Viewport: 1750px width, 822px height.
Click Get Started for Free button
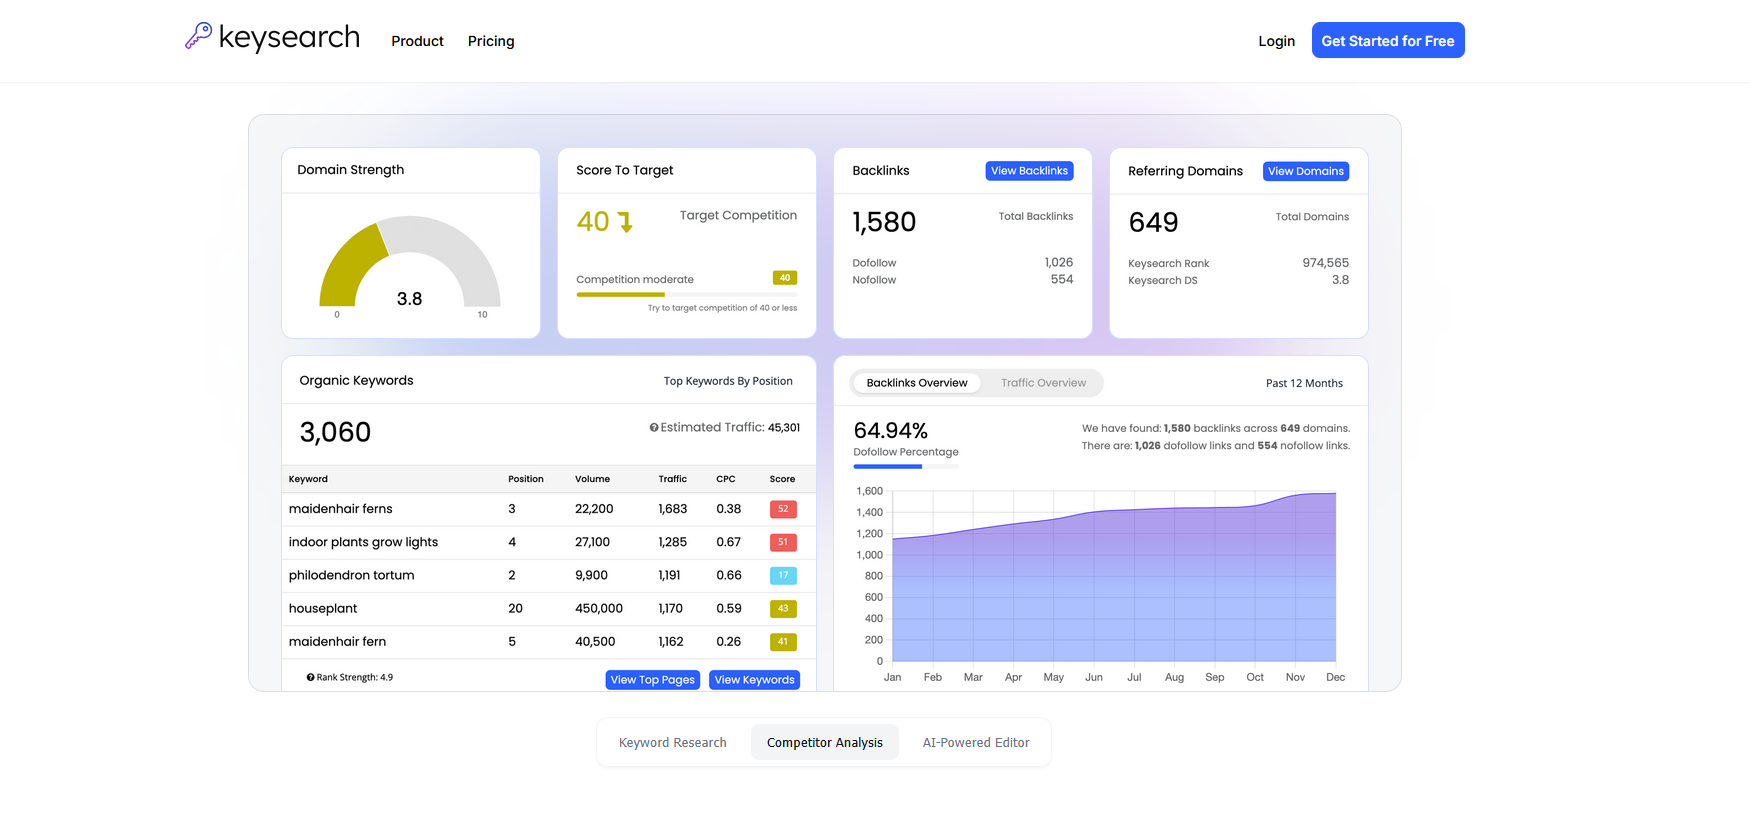[x=1387, y=41]
